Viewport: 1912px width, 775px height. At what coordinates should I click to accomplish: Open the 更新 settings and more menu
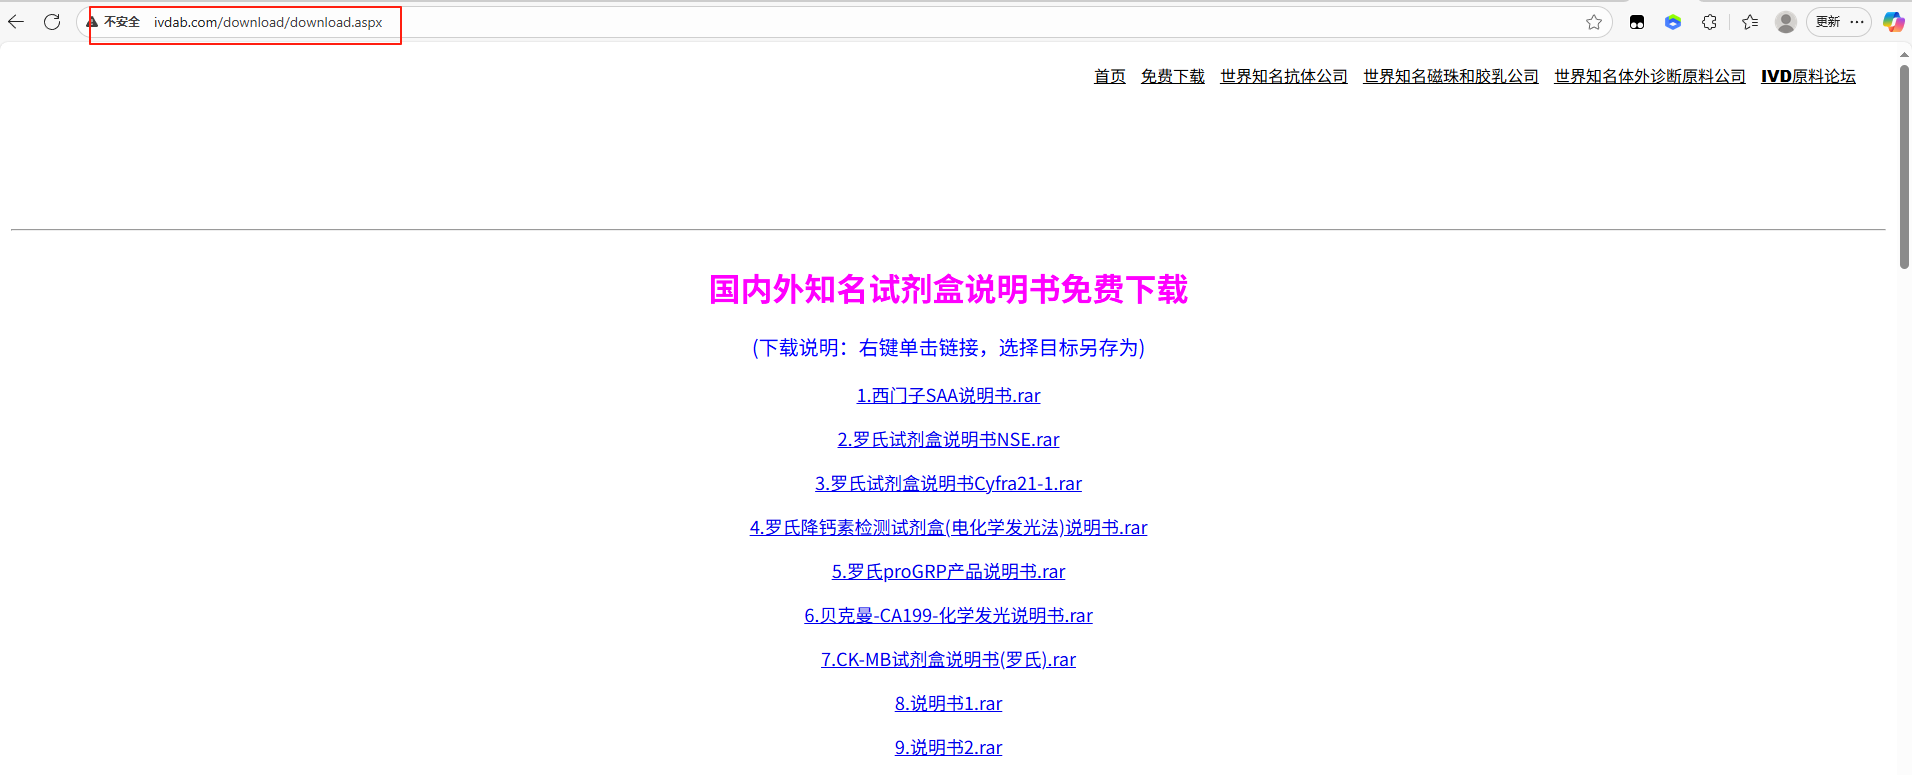tap(1839, 22)
